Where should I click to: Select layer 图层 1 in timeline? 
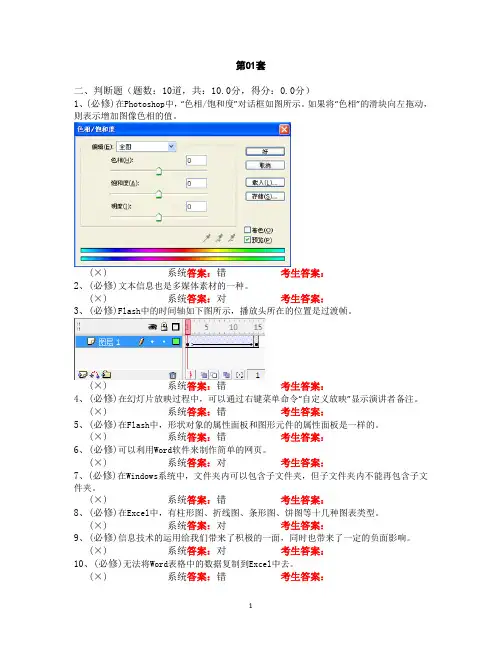(129, 341)
